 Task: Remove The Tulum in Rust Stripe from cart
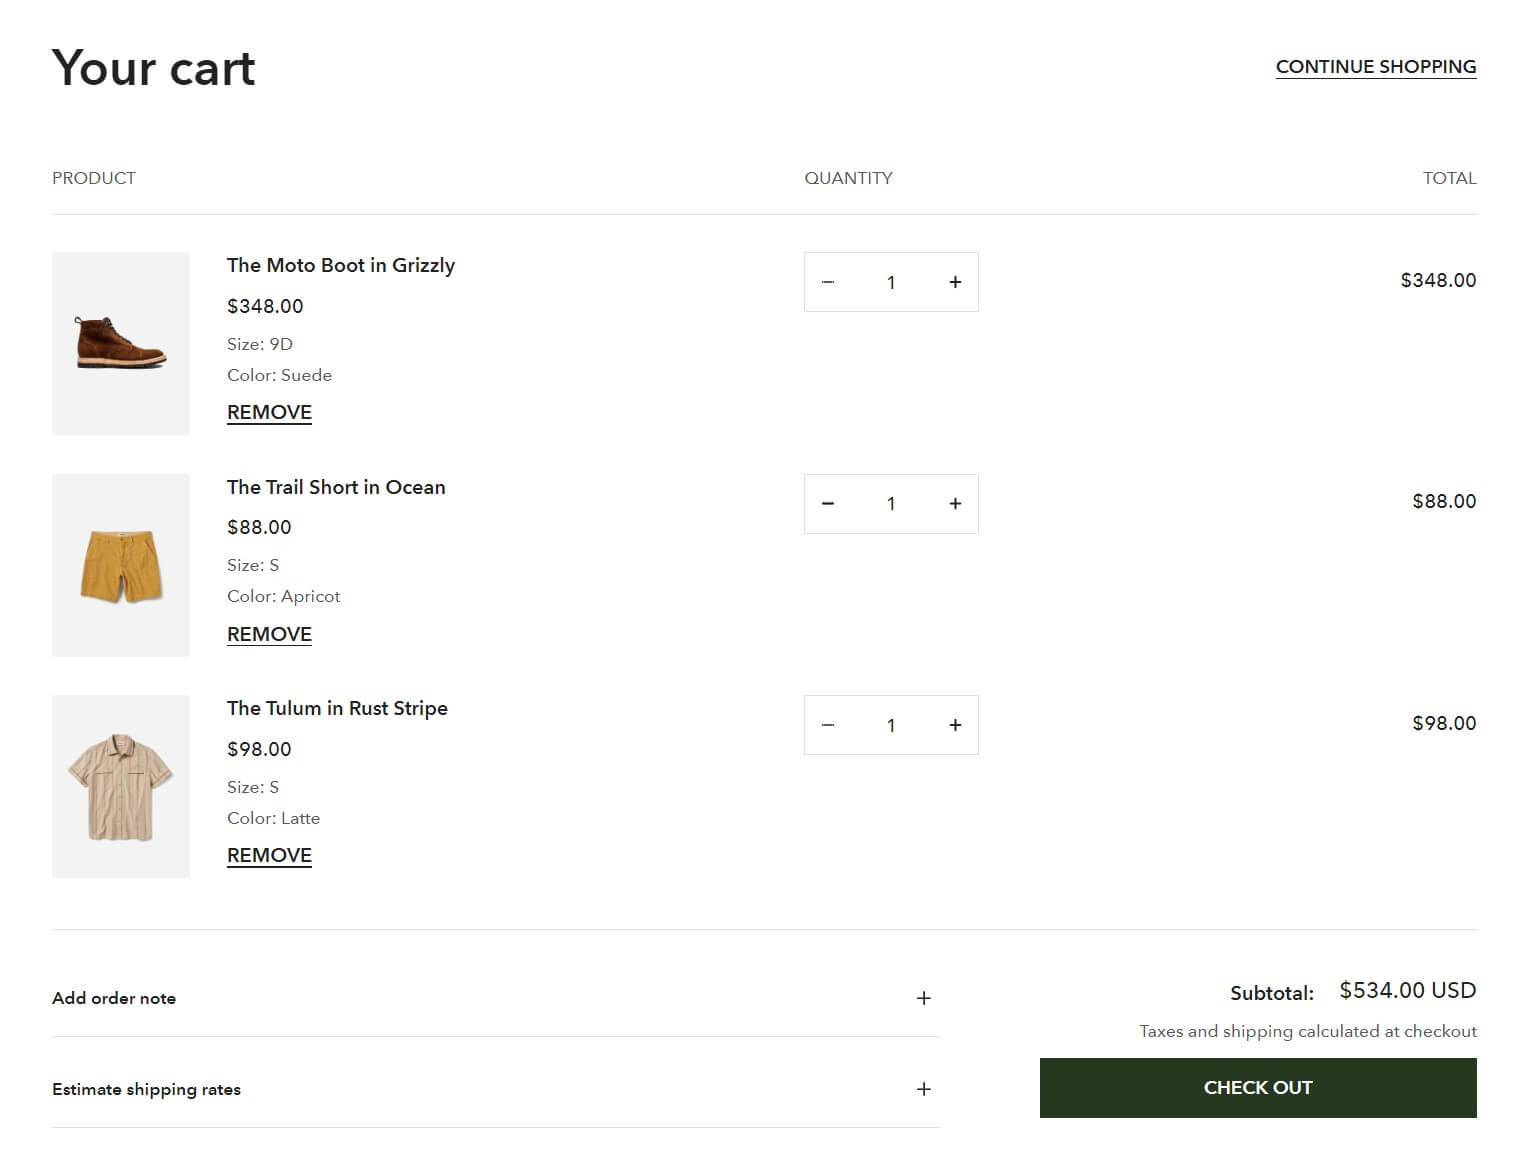tap(268, 854)
